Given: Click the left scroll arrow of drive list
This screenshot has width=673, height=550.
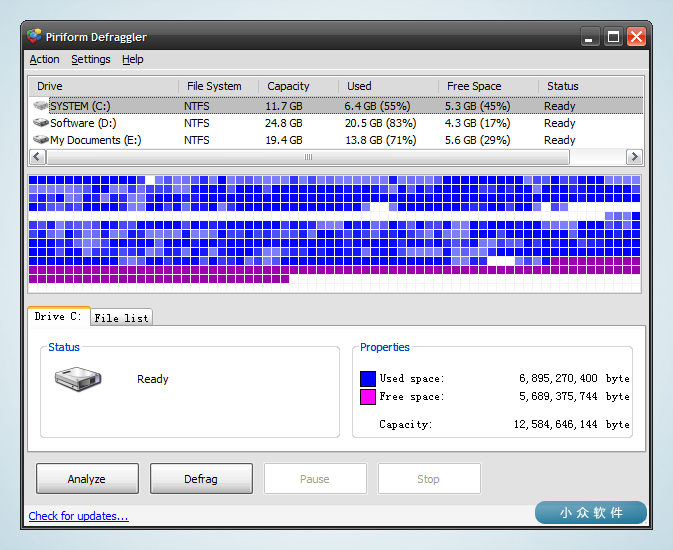Looking at the screenshot, I should click(x=37, y=157).
